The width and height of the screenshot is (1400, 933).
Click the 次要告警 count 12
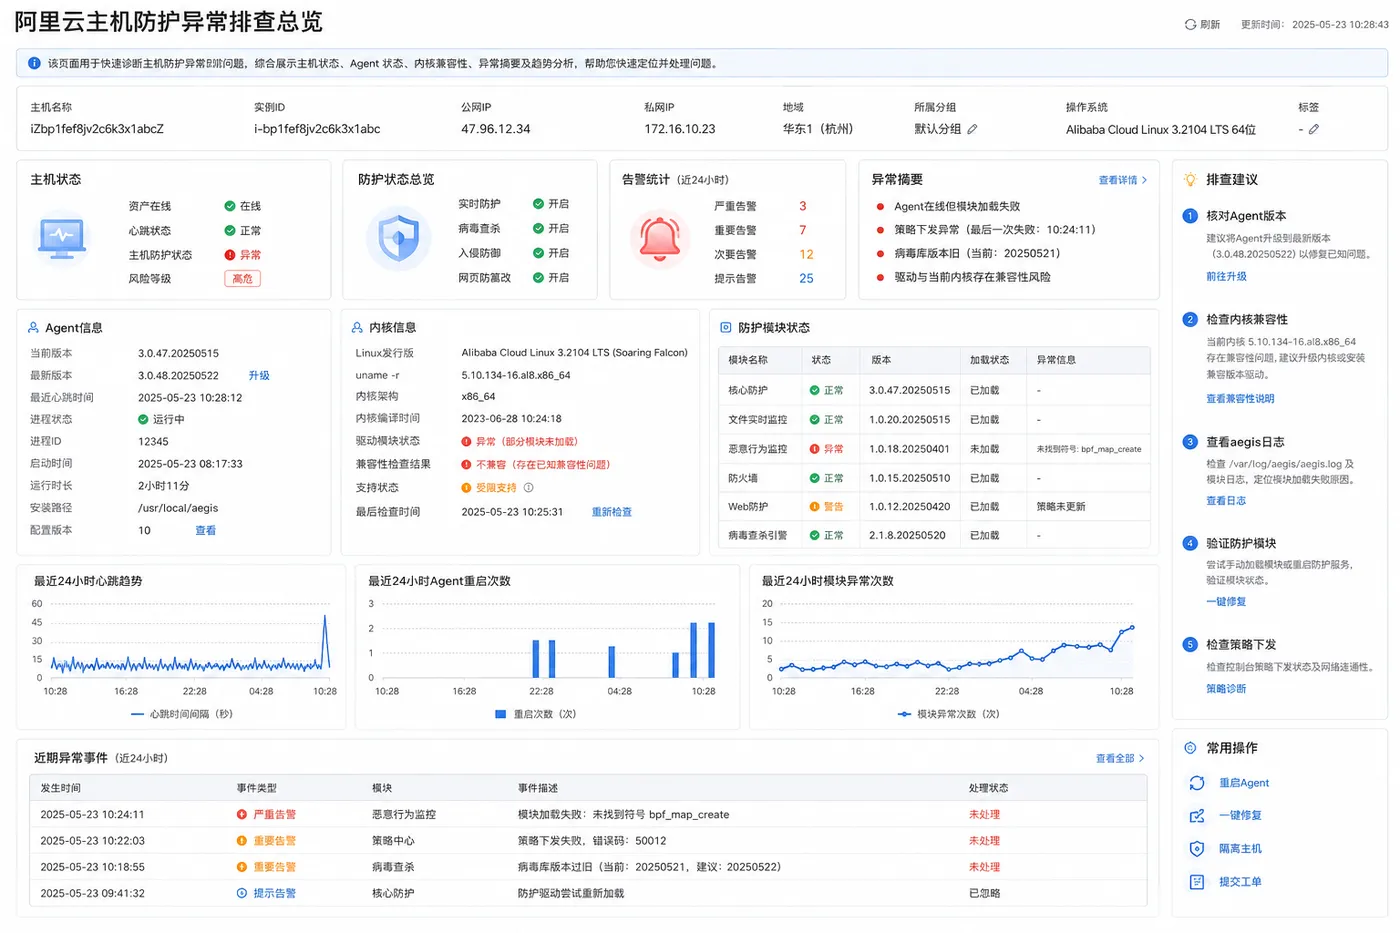point(806,255)
